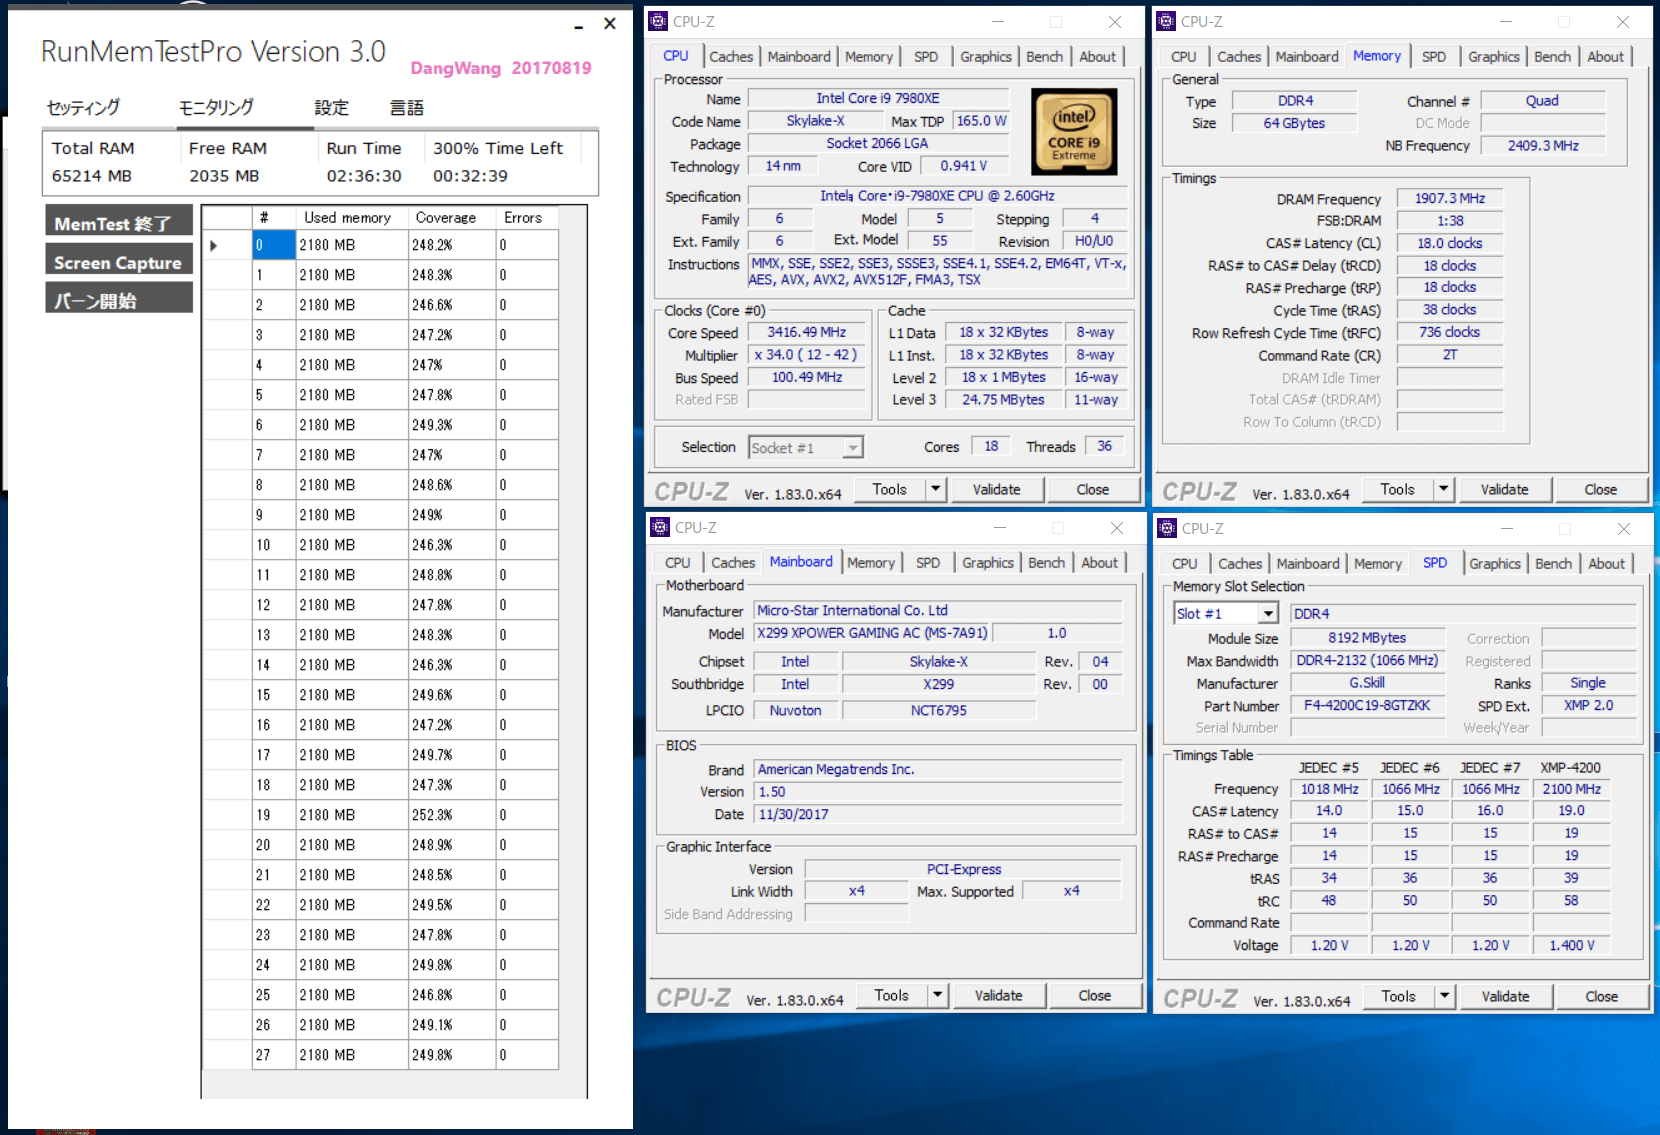Click Close button in the Mainboard window
The image size is (1660, 1135).
point(1095,995)
